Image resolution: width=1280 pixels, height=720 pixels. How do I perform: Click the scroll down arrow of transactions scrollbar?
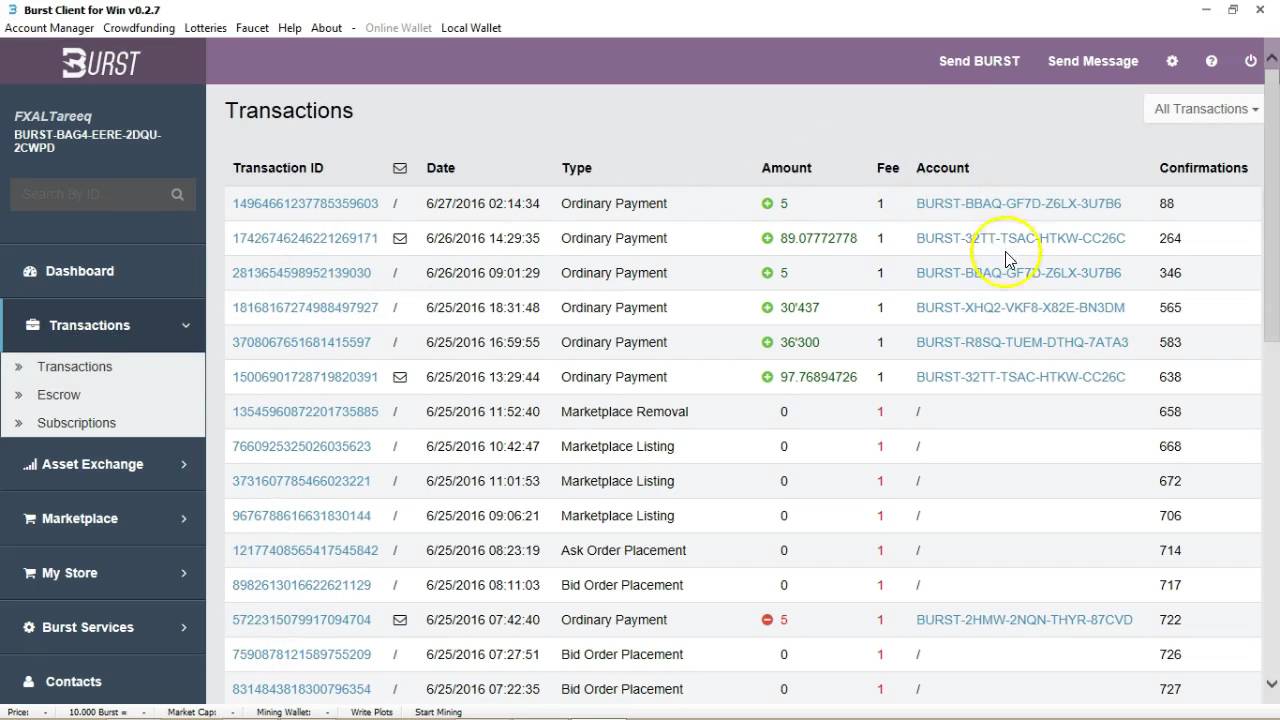point(1271,685)
